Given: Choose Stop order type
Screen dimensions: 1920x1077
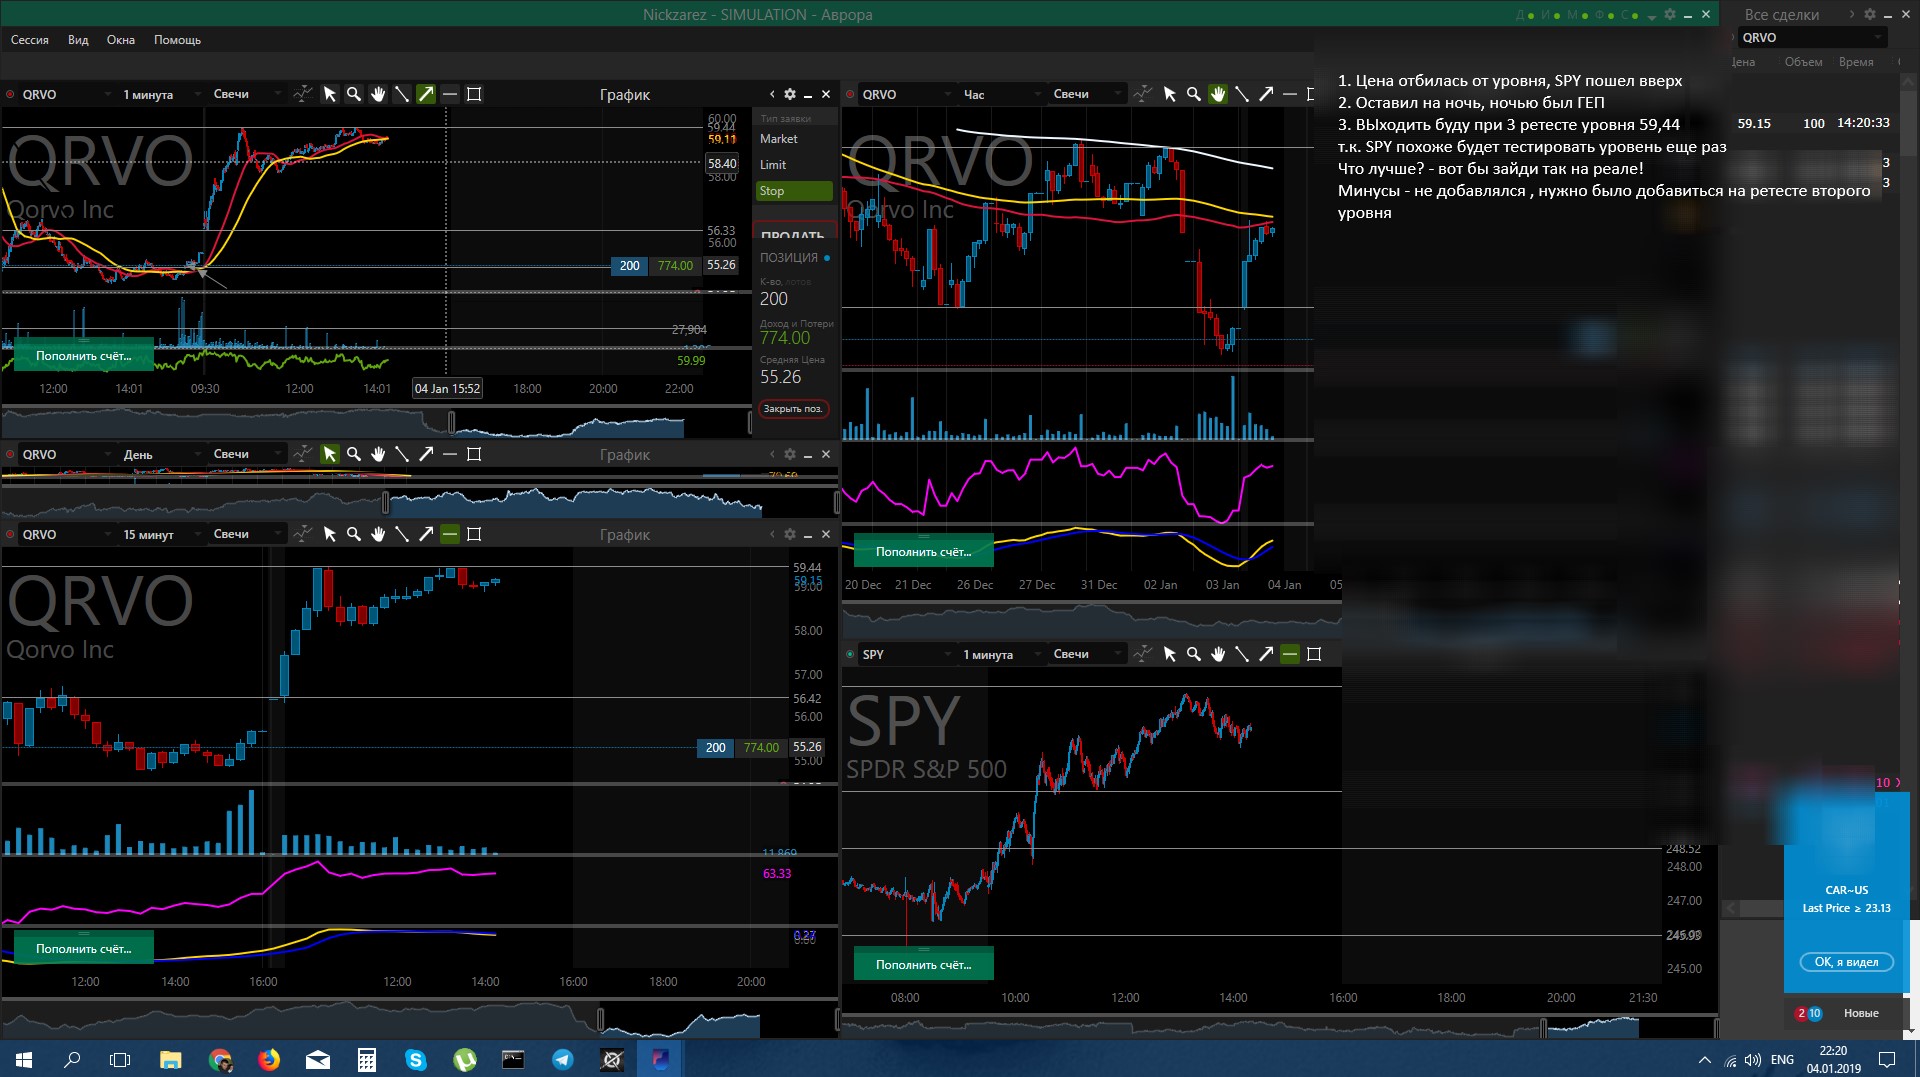Looking at the screenshot, I should click(x=794, y=191).
